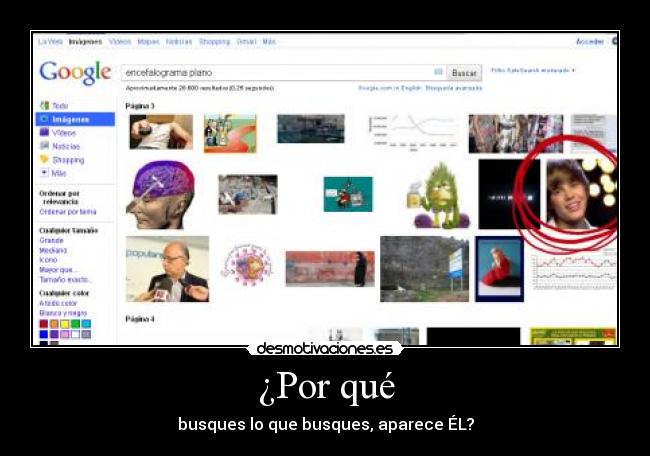Select Cualquier tamaño size option
The height and width of the screenshot is (456, 650).
pos(68,230)
